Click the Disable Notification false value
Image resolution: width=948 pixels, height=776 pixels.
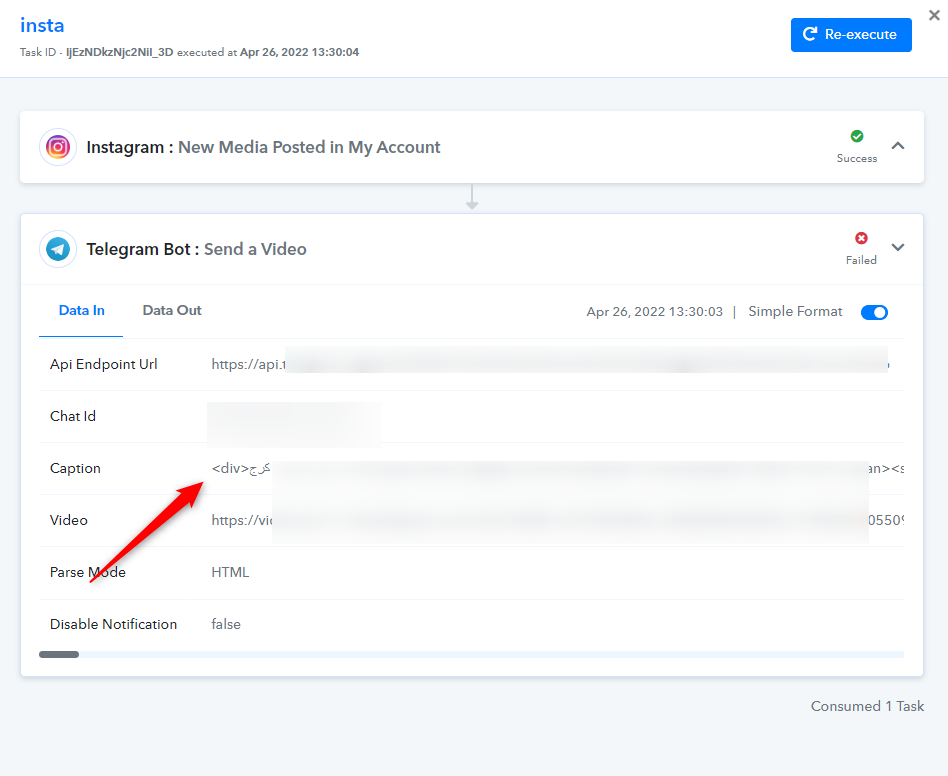click(x=226, y=624)
